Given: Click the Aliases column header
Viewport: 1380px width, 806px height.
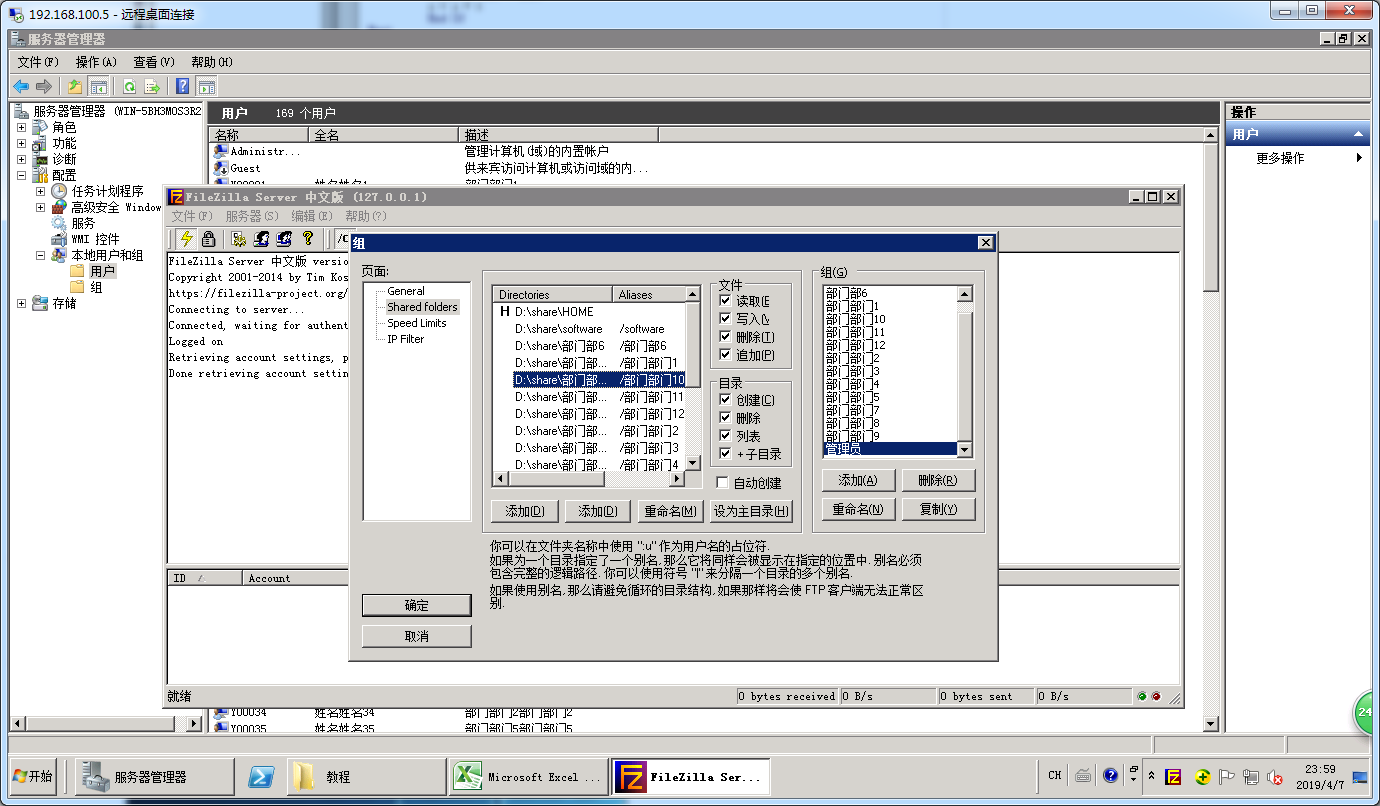Looking at the screenshot, I should click(648, 295).
